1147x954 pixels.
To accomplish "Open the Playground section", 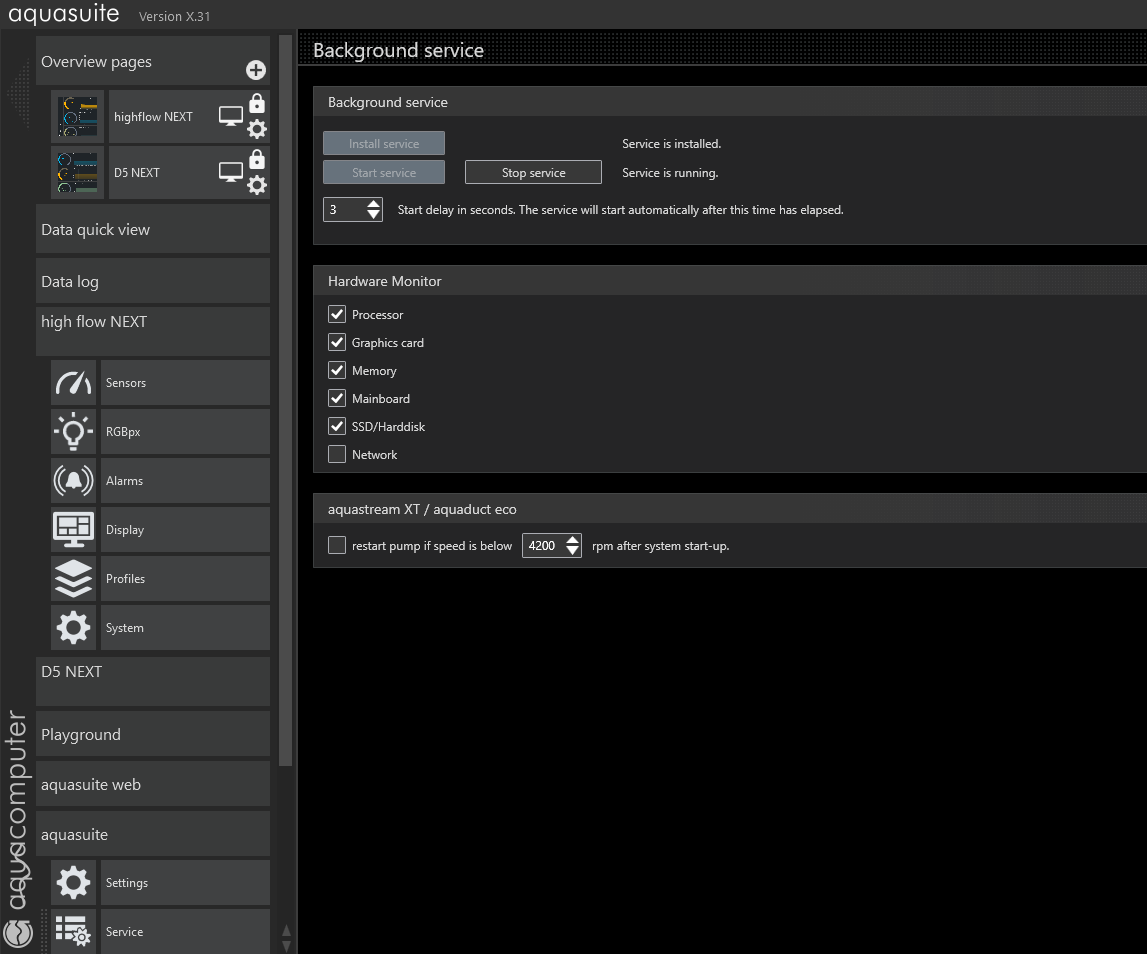I will pos(153,735).
